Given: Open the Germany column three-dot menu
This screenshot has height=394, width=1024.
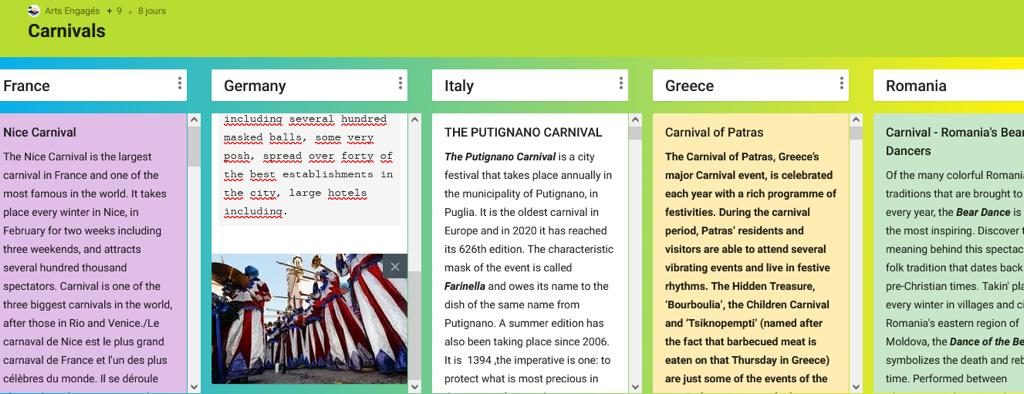Looking at the screenshot, I should tap(400, 83).
